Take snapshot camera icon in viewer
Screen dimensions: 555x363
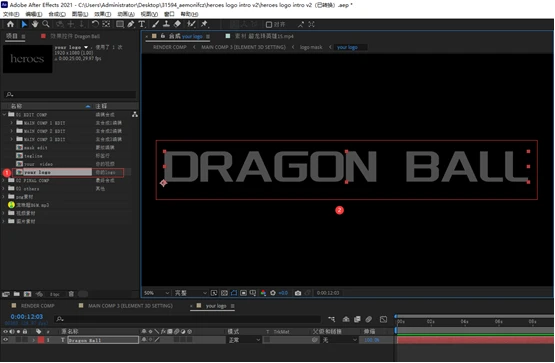(x=298, y=293)
